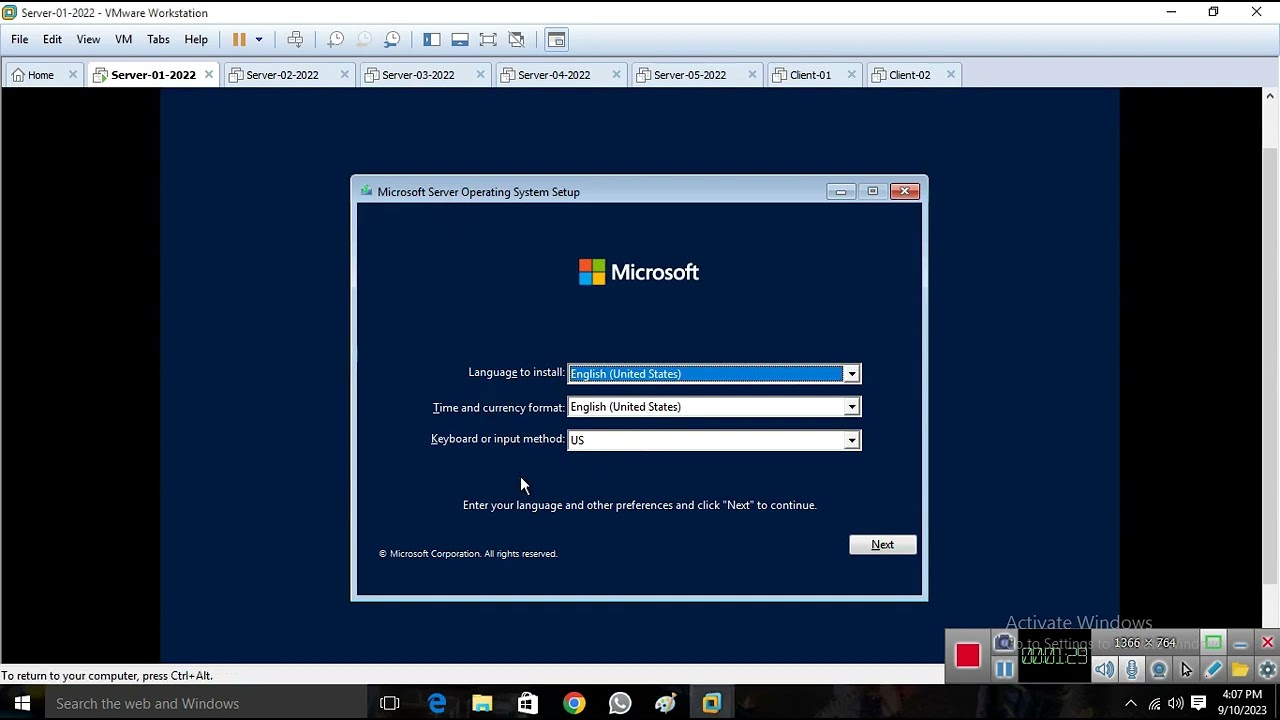This screenshot has width=1280, height=720.
Task: Click Next in the setup dialog
Action: coord(883,545)
